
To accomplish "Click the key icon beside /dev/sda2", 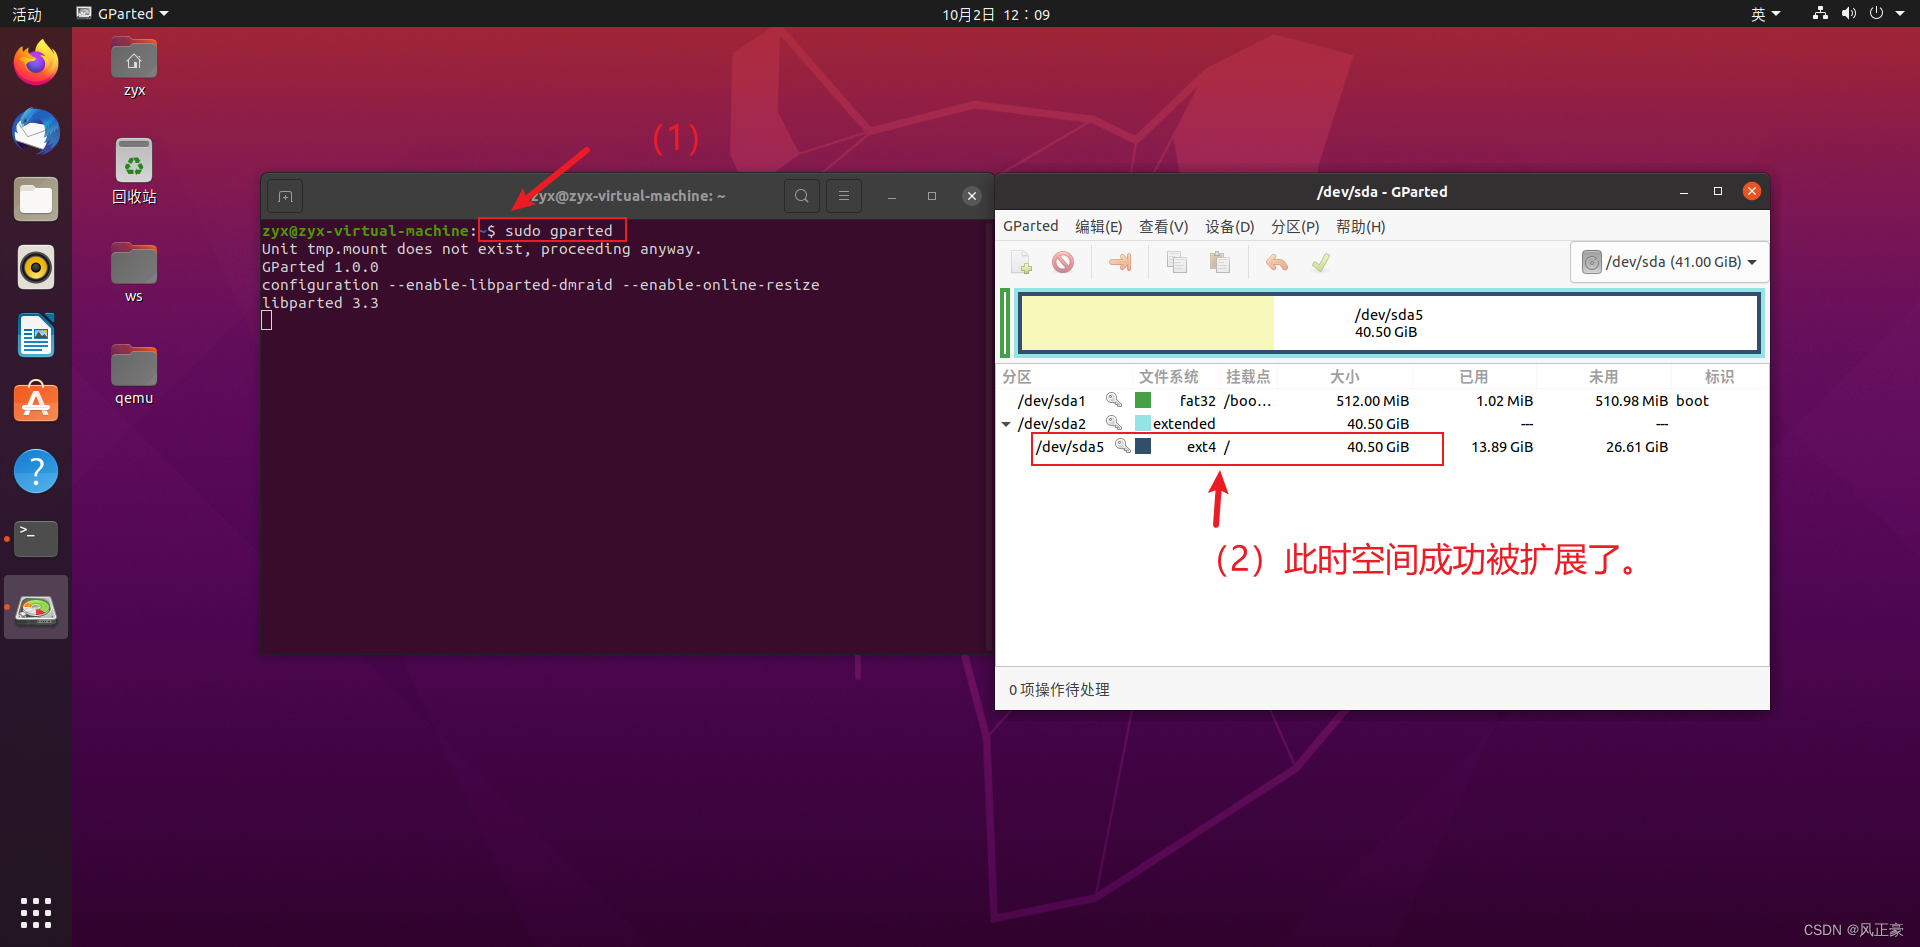I will pos(1113,423).
